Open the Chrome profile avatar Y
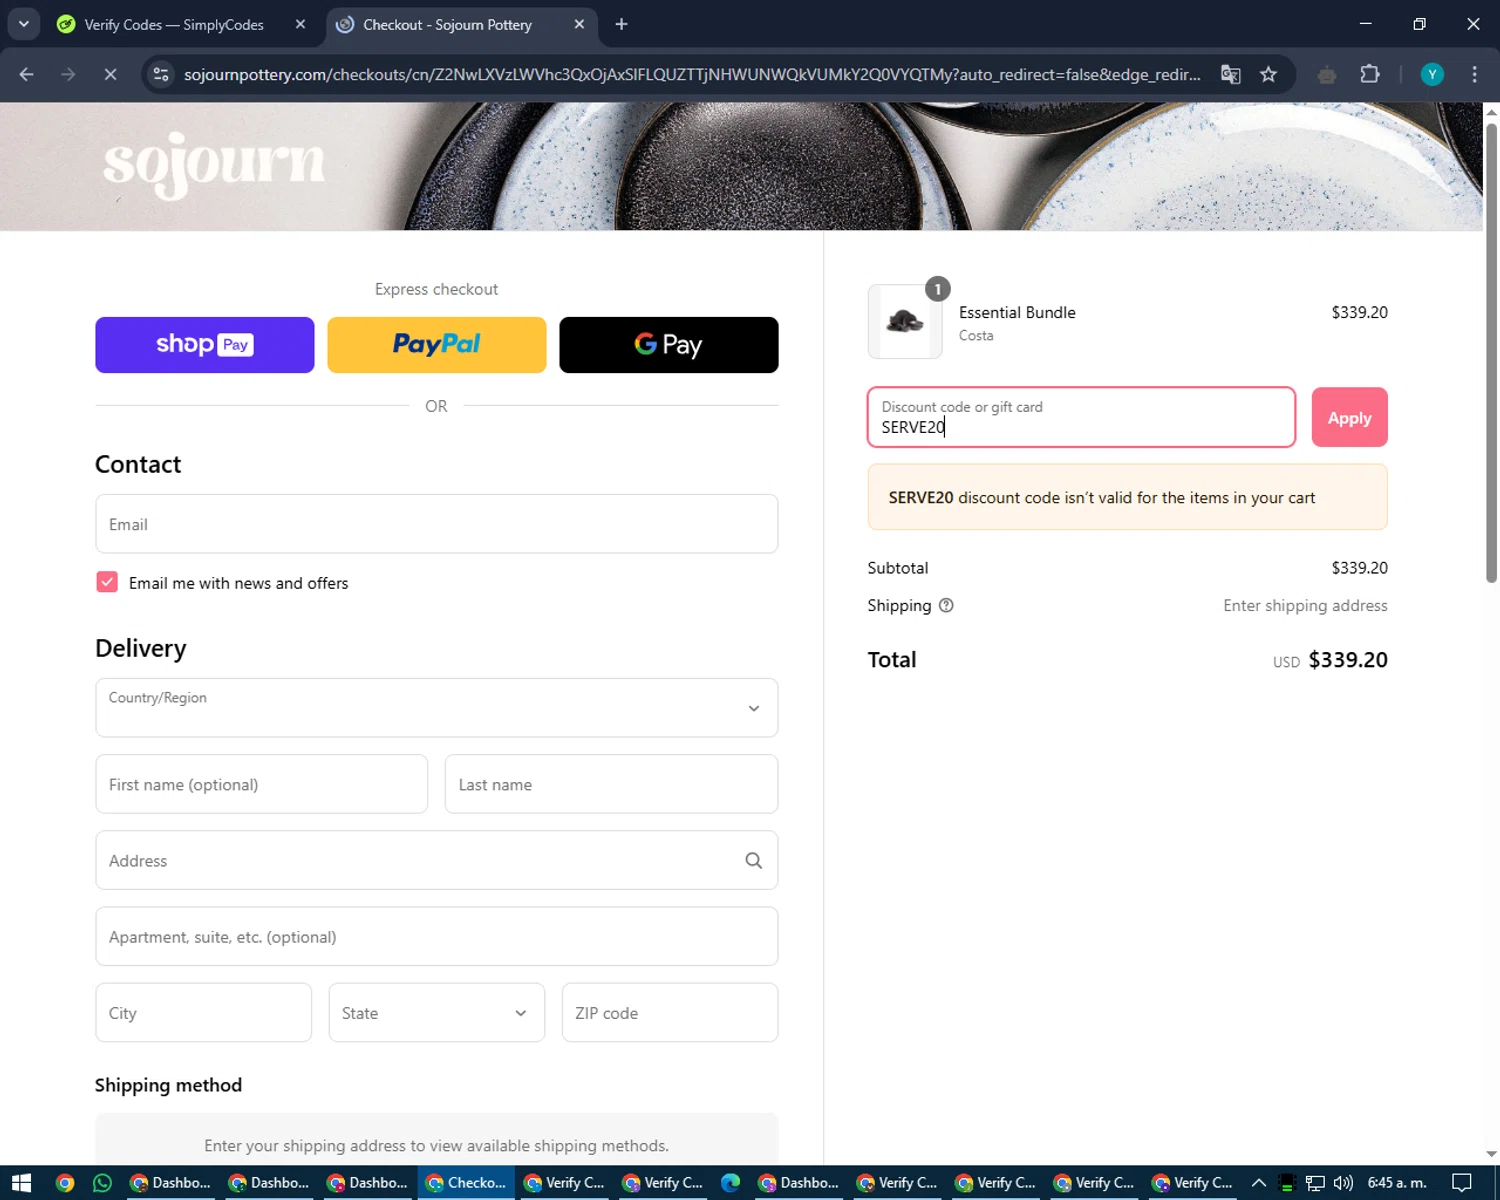 pyautogui.click(x=1432, y=74)
